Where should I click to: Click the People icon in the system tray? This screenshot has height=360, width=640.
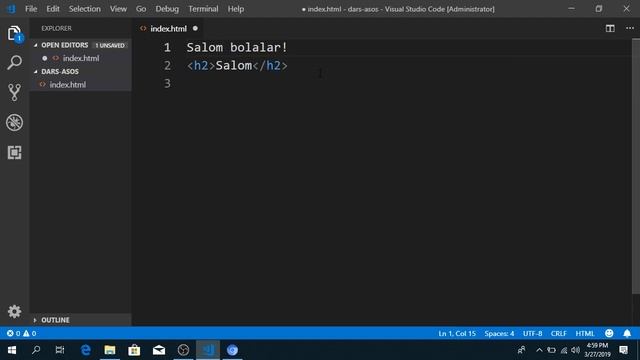click(x=522, y=350)
